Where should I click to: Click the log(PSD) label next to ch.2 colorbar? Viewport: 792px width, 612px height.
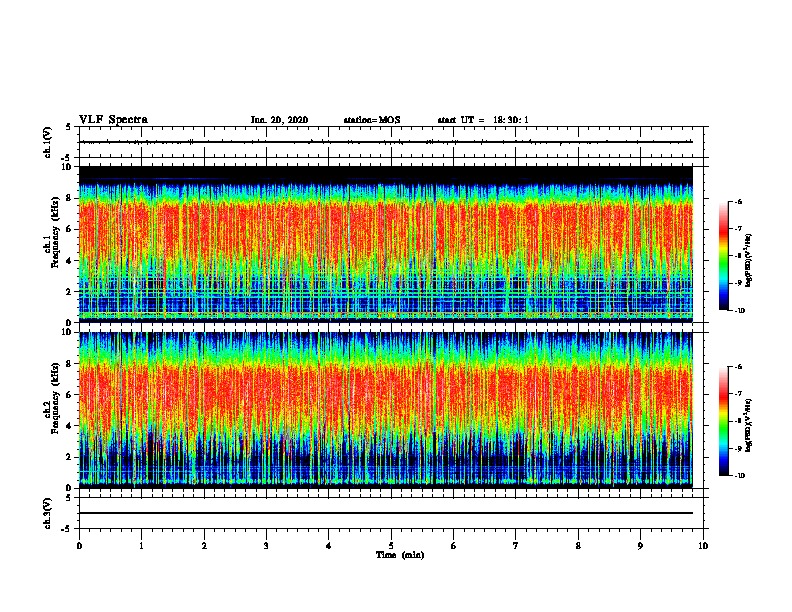coord(749,425)
